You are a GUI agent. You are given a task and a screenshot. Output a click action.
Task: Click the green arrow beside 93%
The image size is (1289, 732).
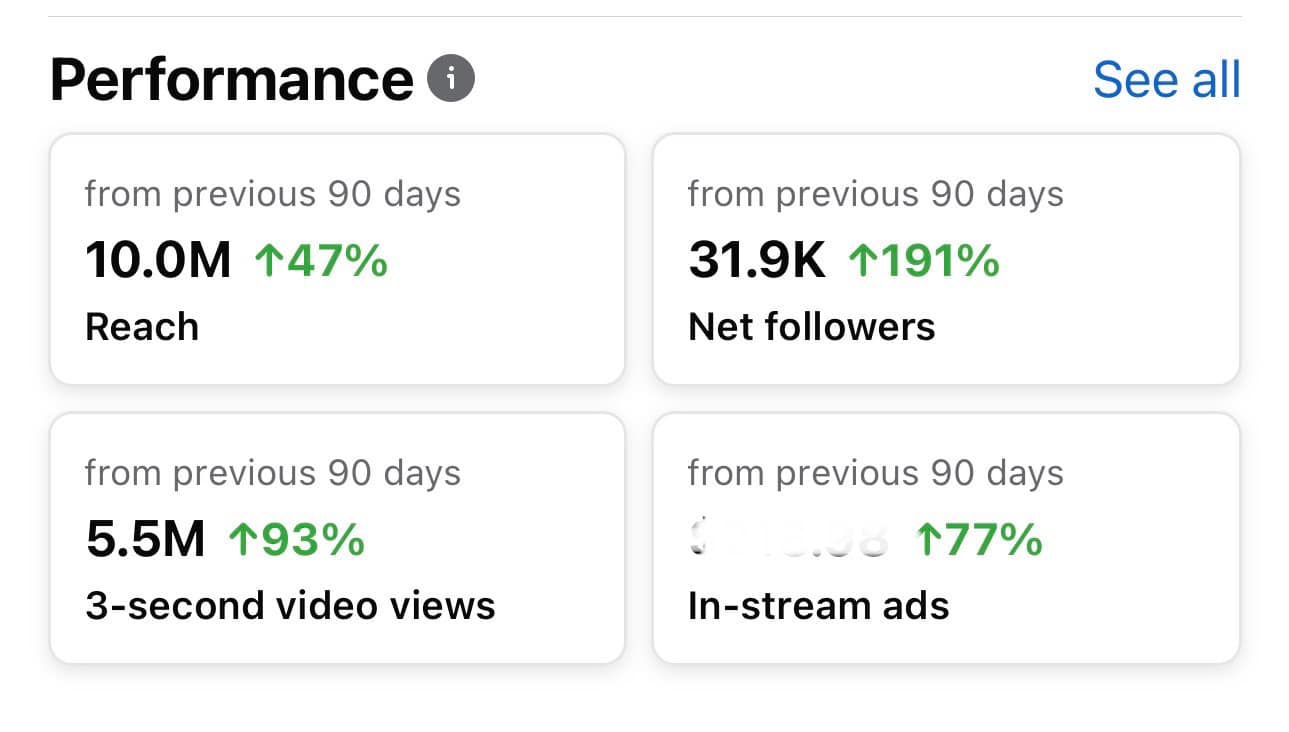point(242,541)
